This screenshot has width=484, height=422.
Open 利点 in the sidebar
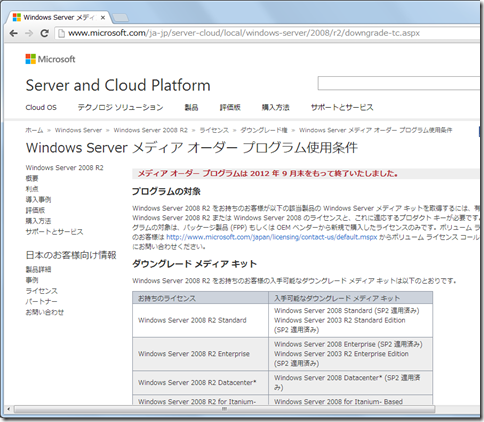click(32, 189)
